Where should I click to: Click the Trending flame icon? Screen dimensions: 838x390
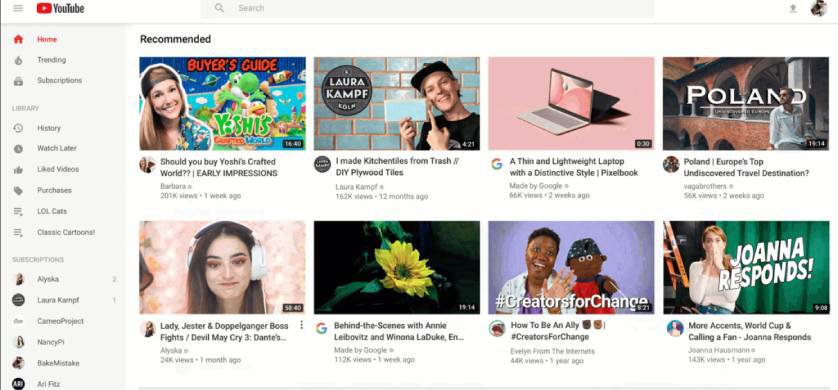18,60
